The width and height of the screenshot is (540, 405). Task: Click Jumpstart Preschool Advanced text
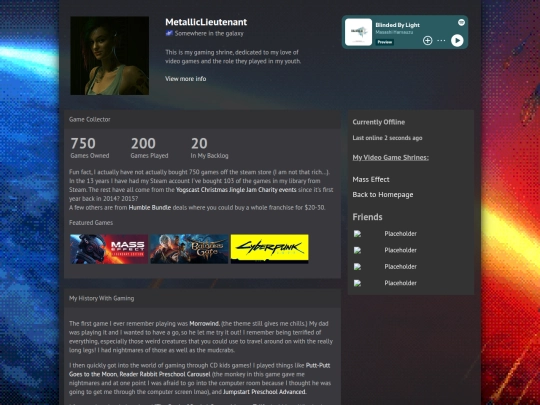tap(264, 392)
